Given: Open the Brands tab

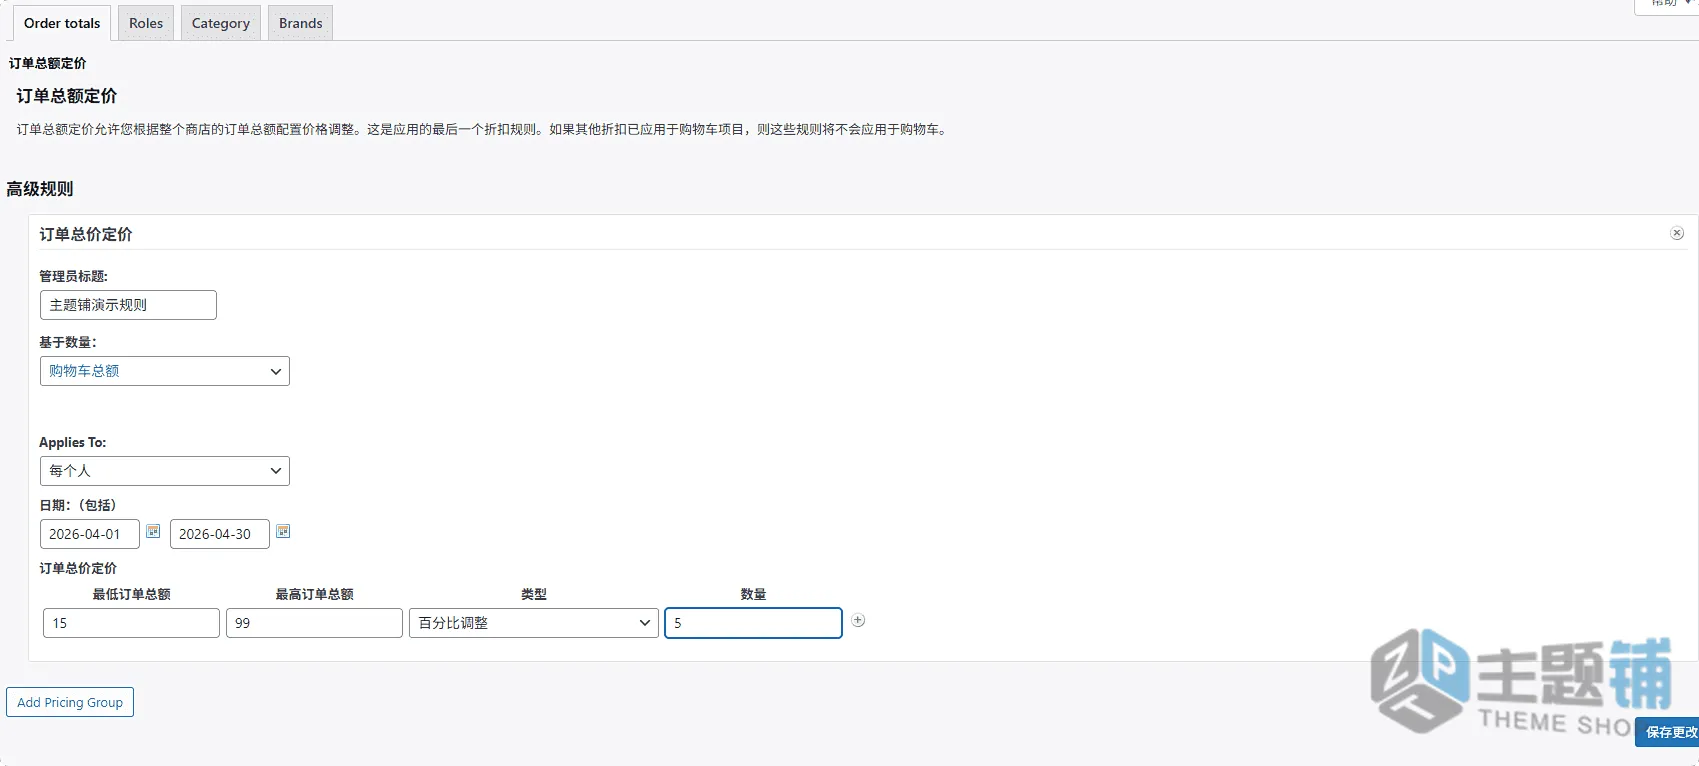Looking at the screenshot, I should (301, 23).
